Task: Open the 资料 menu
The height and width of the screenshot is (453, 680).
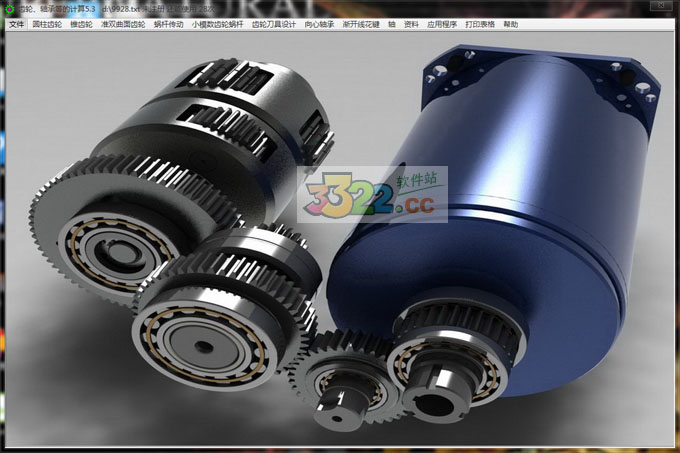Action: coord(411,24)
